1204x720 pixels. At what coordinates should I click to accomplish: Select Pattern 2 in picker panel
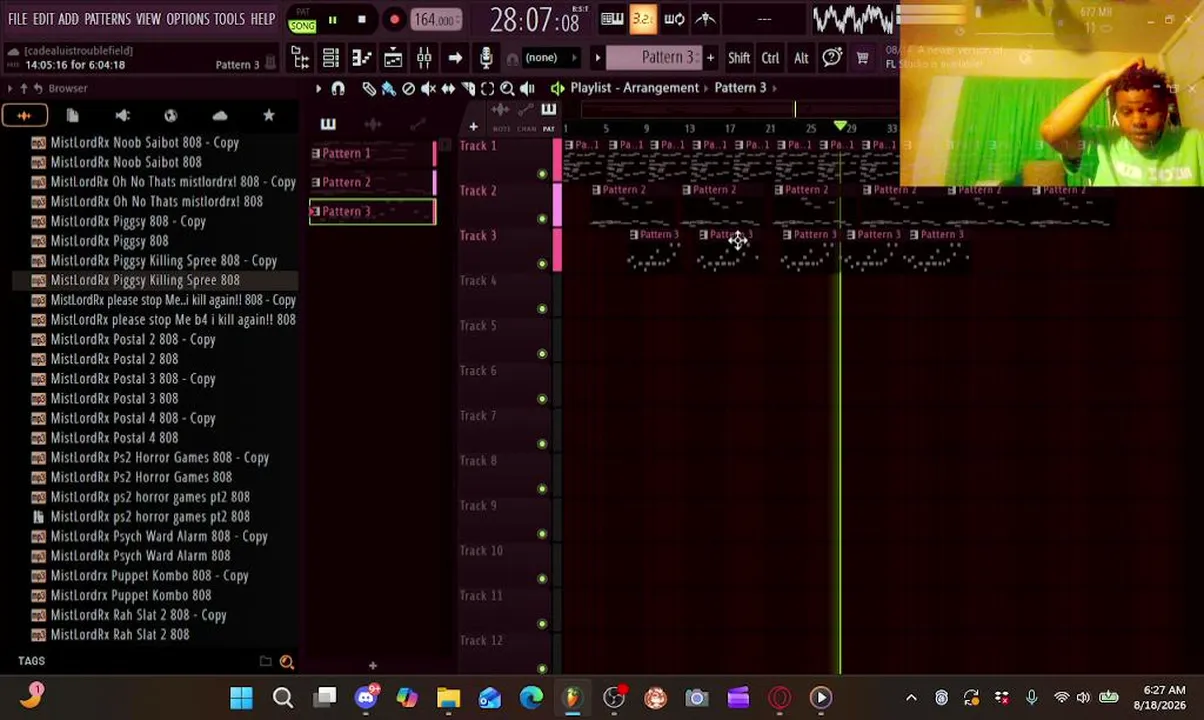[372, 182]
